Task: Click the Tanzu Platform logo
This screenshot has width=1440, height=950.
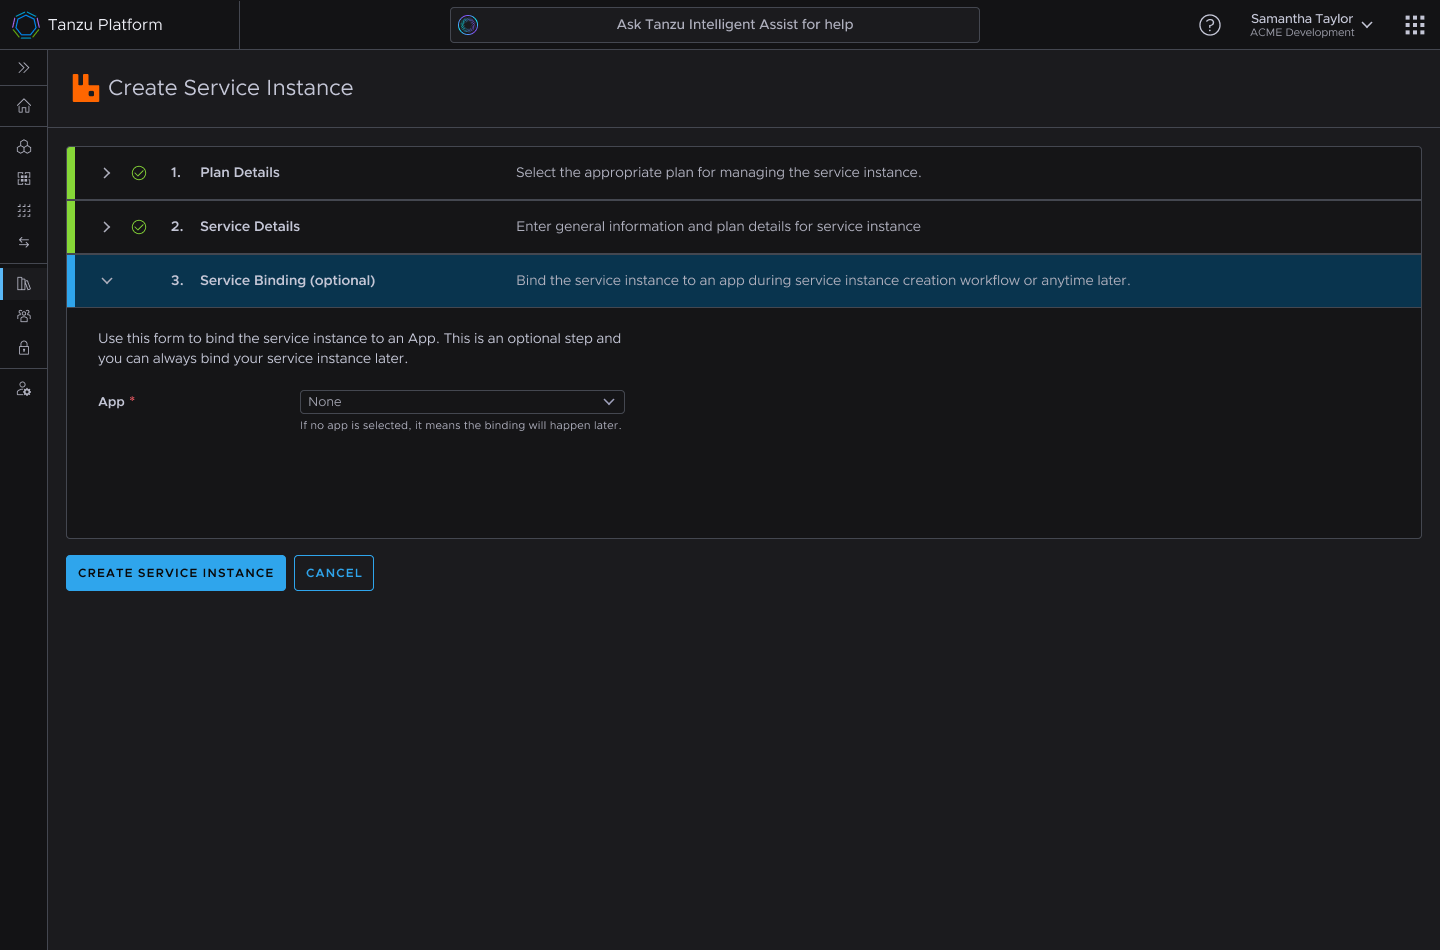Action: (x=26, y=25)
